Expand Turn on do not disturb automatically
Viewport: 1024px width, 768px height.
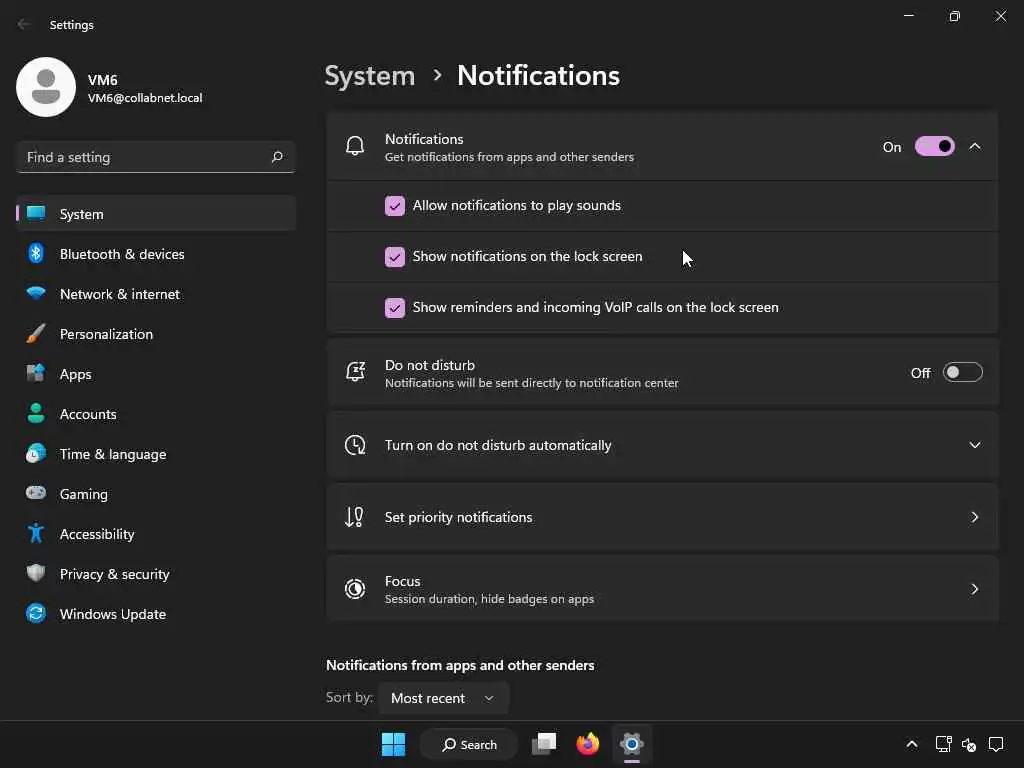[974, 445]
